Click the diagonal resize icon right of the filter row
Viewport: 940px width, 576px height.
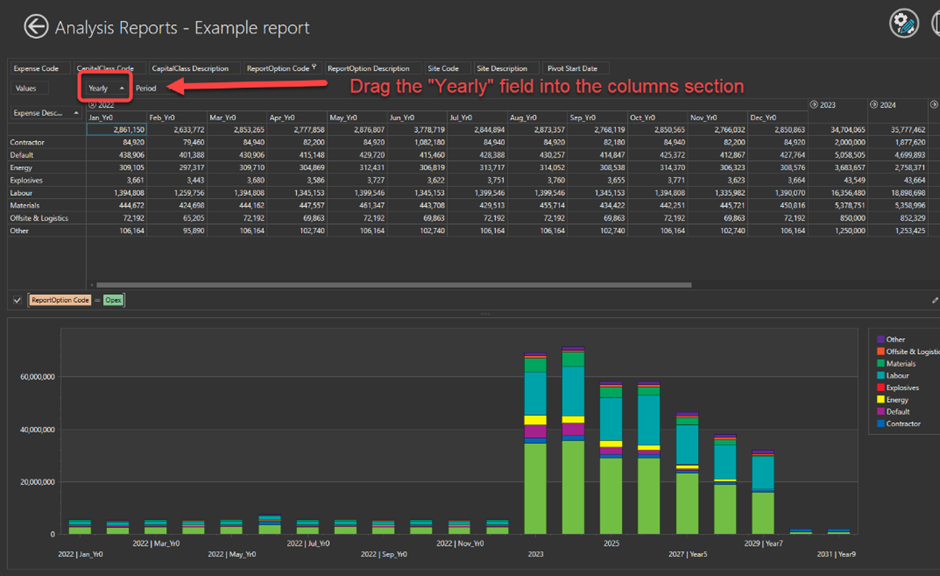click(932, 299)
